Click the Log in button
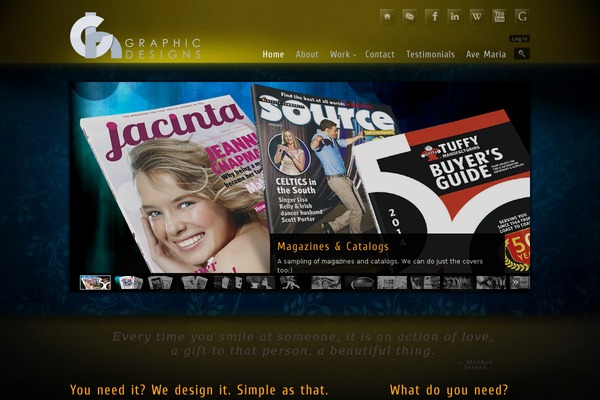Viewport: 600px width, 400px height. pos(519,38)
